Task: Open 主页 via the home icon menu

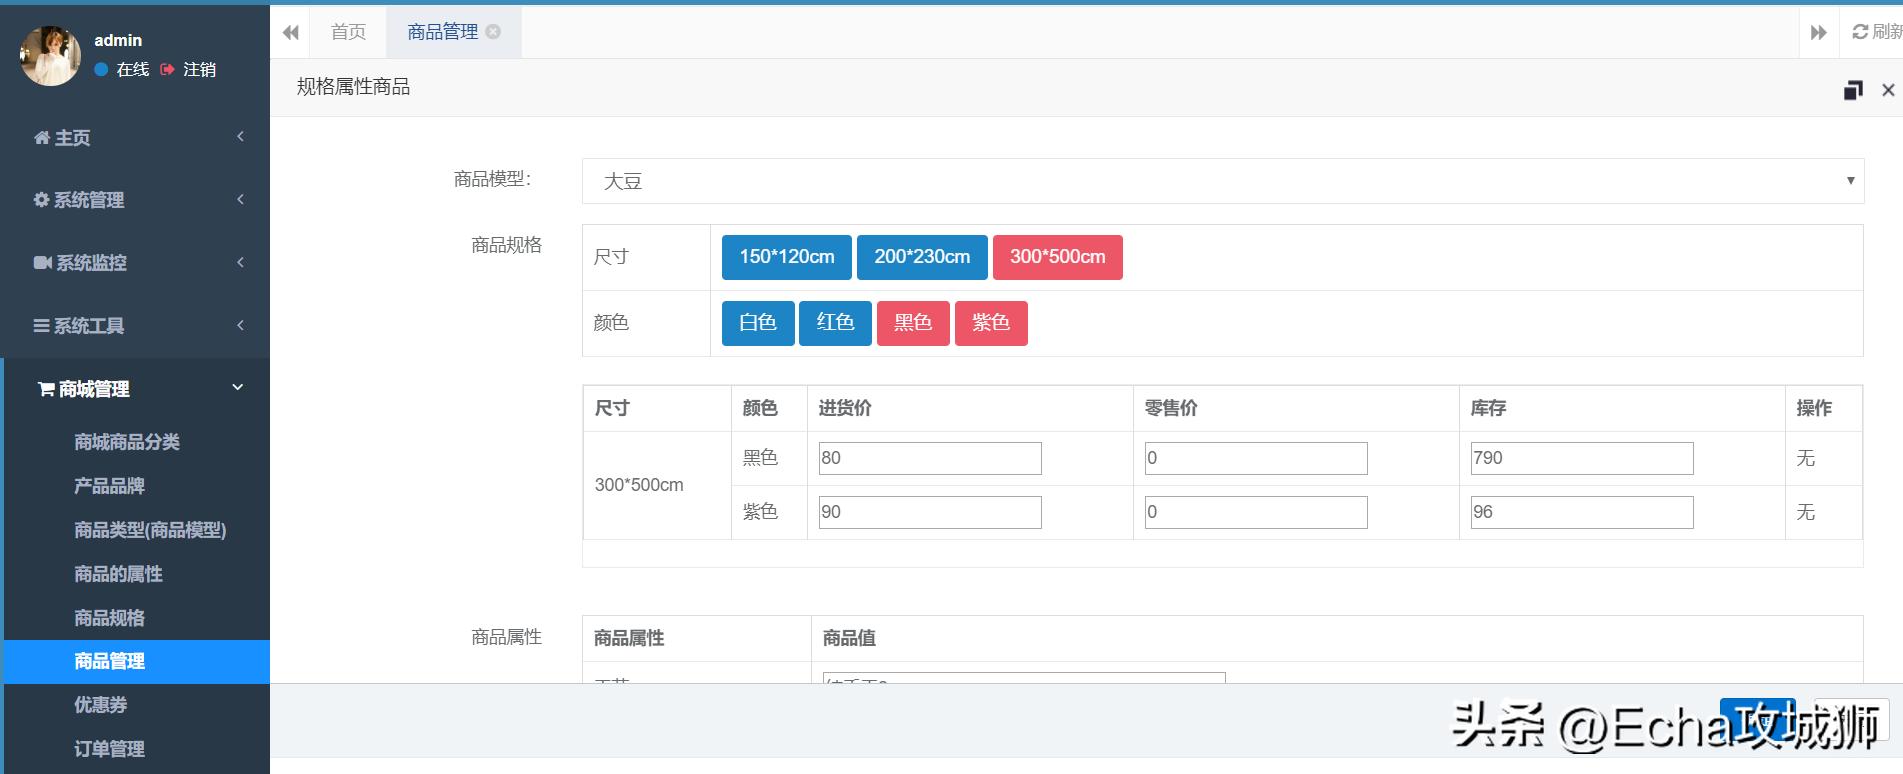Action: pyautogui.click(x=42, y=138)
